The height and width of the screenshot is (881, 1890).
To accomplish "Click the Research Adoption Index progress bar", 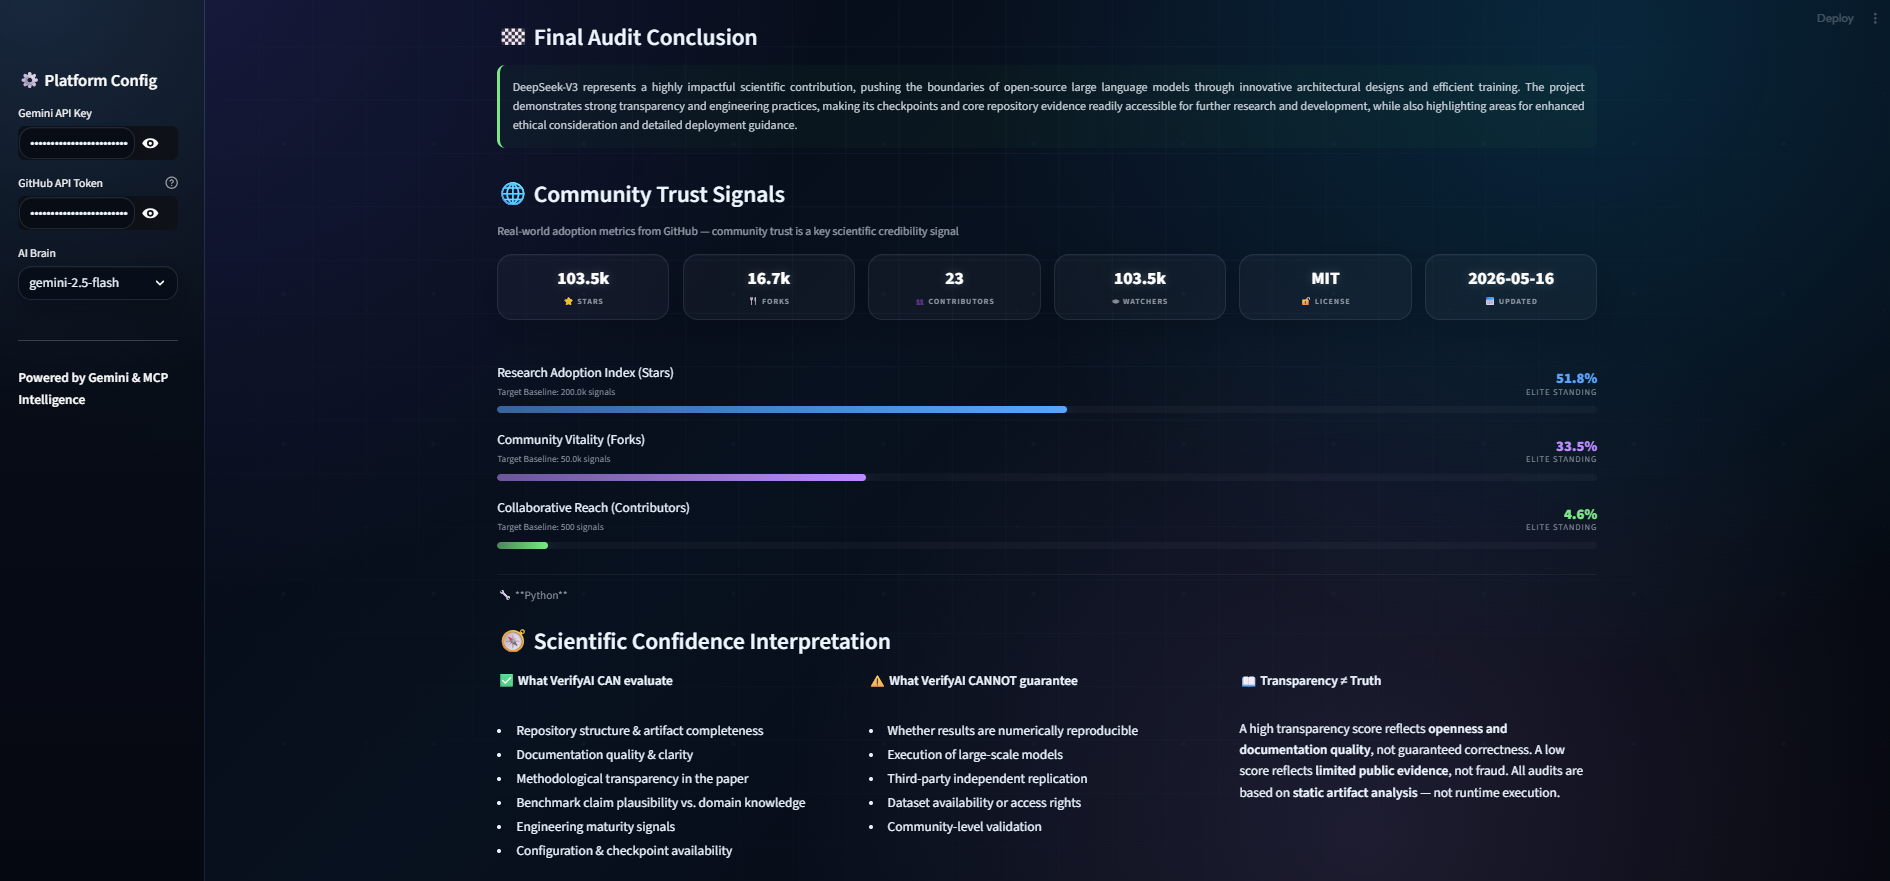I will click(x=1047, y=409).
